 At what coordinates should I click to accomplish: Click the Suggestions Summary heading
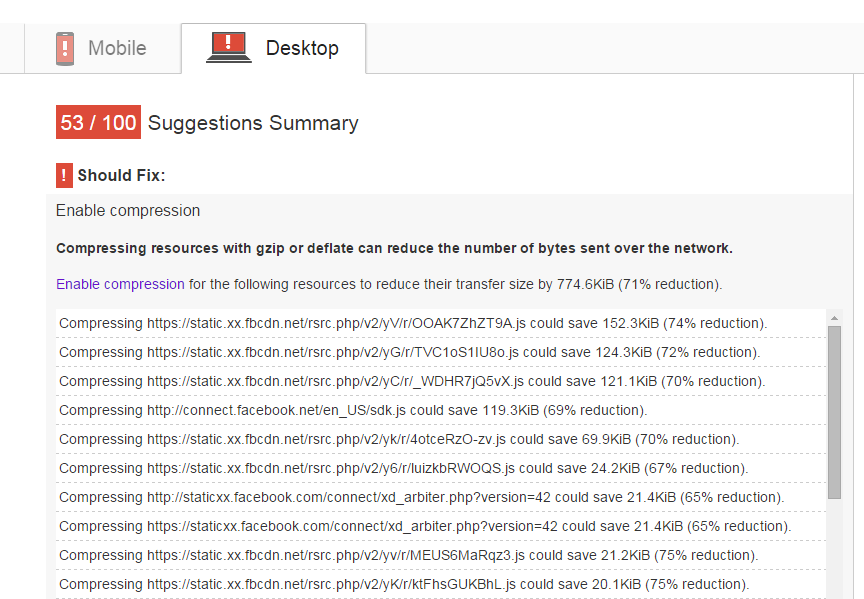pyautogui.click(x=253, y=123)
